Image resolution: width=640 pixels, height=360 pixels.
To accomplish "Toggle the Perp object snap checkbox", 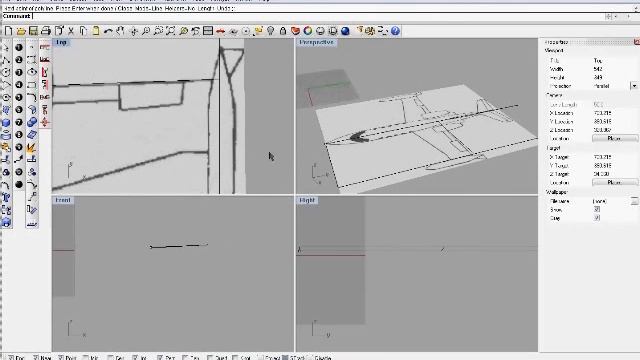I will pyautogui.click(x=160, y=358).
